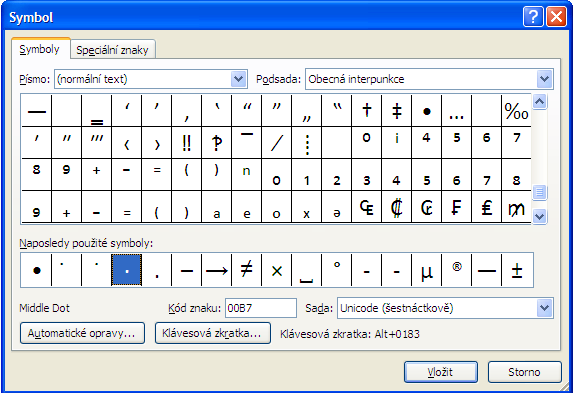Open the Klávesová zkratka button dialog
This screenshot has height=393, width=573.
pyautogui.click(x=213, y=333)
